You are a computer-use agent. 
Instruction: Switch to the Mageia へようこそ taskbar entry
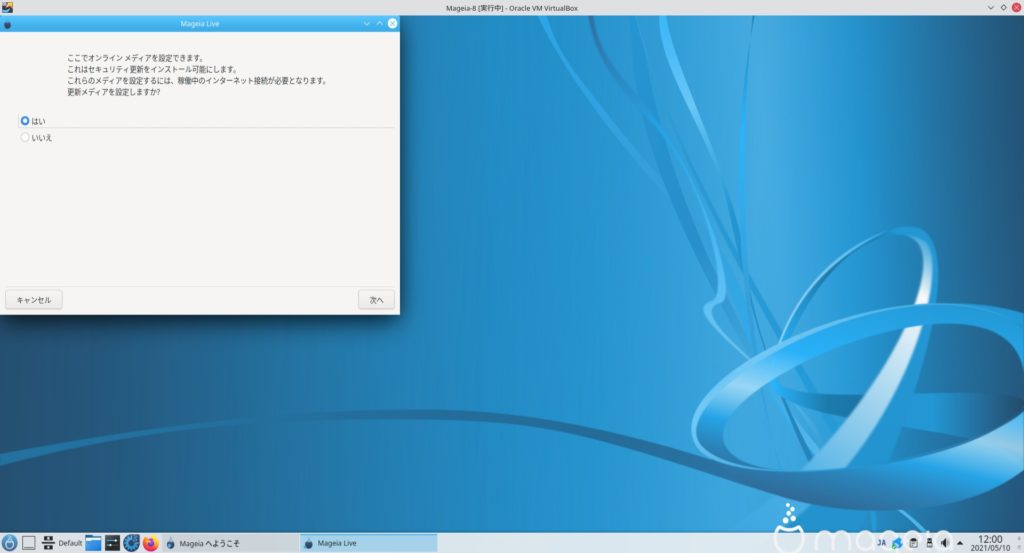coord(230,543)
